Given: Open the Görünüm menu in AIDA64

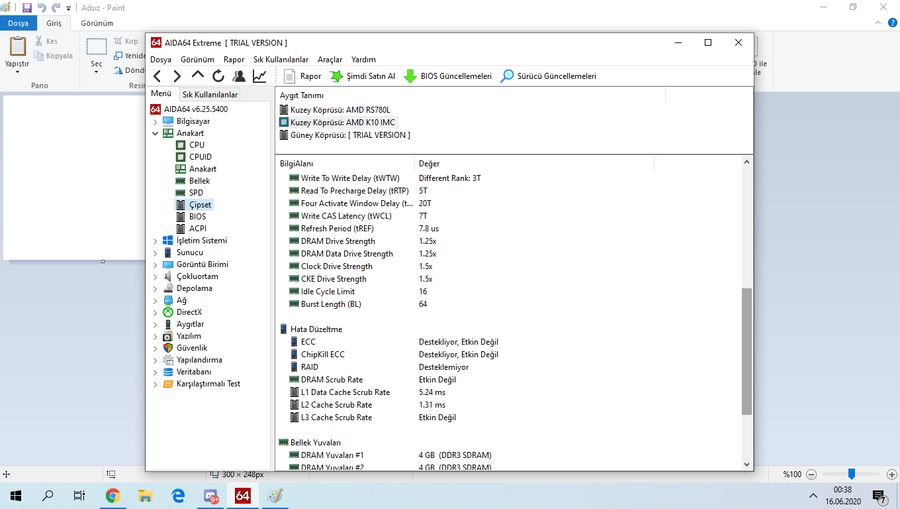Looking at the screenshot, I should point(197,59).
